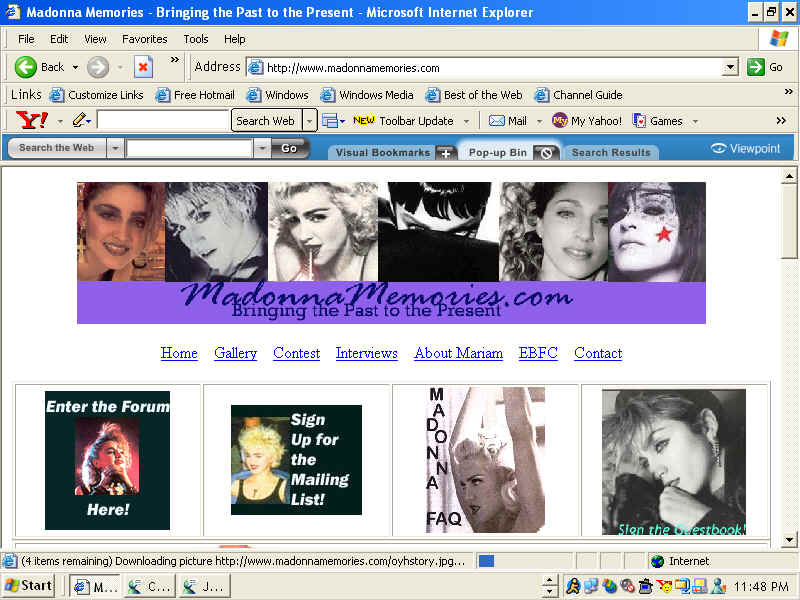This screenshot has height=600, width=800.
Task: Click the Internet zone globe in status bar
Action: [658, 561]
